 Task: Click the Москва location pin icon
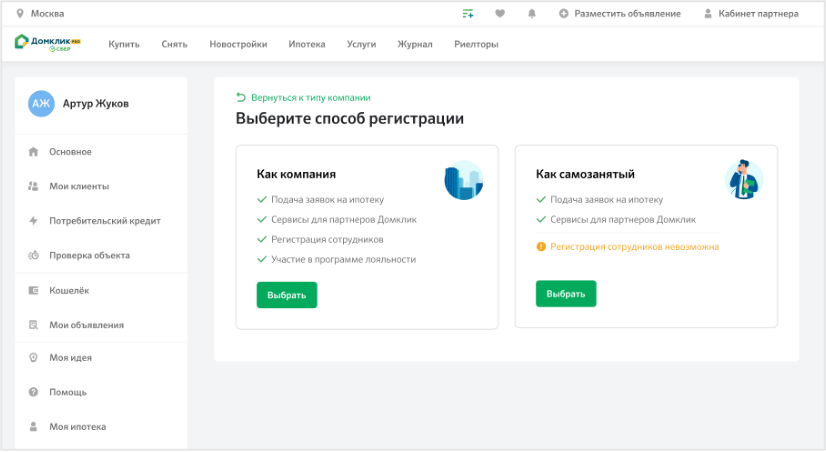pos(21,14)
